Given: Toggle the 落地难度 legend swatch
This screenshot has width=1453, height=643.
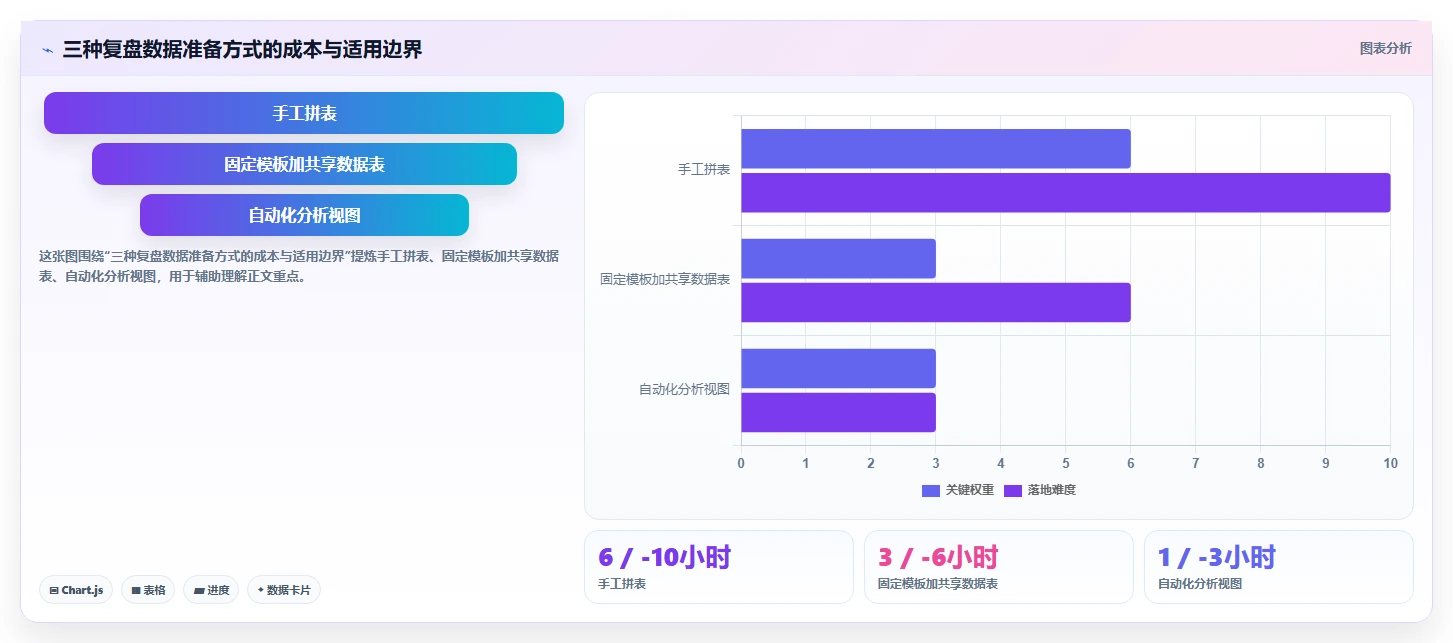Looking at the screenshot, I should [1012, 490].
